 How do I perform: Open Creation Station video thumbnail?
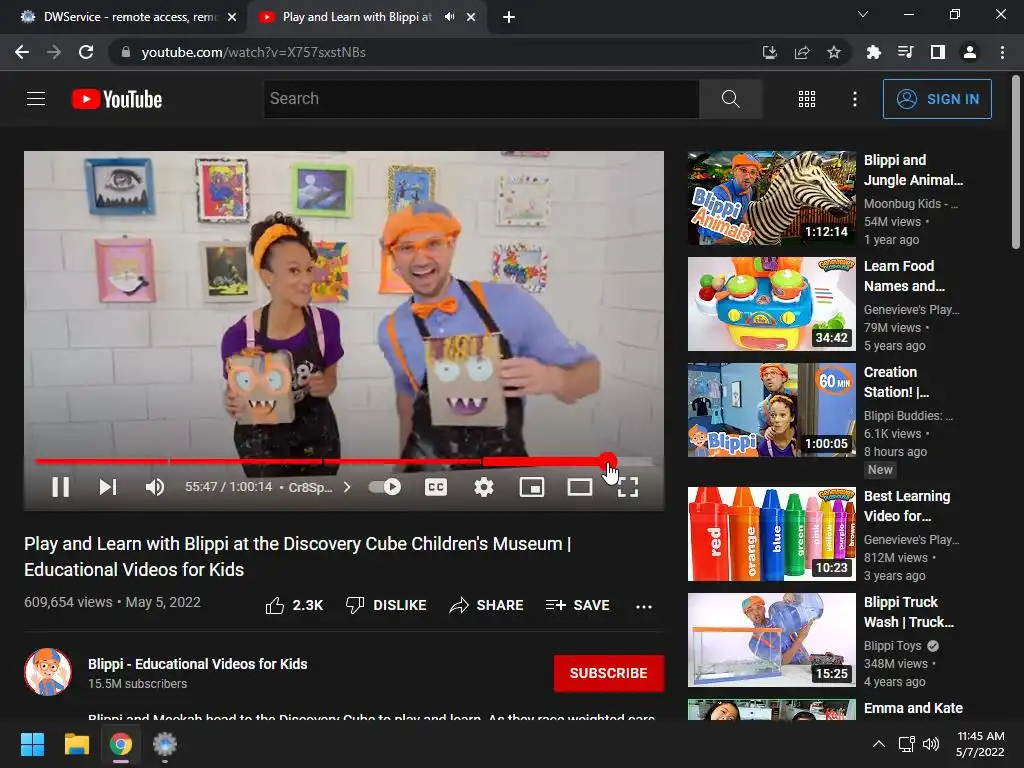(x=771, y=409)
